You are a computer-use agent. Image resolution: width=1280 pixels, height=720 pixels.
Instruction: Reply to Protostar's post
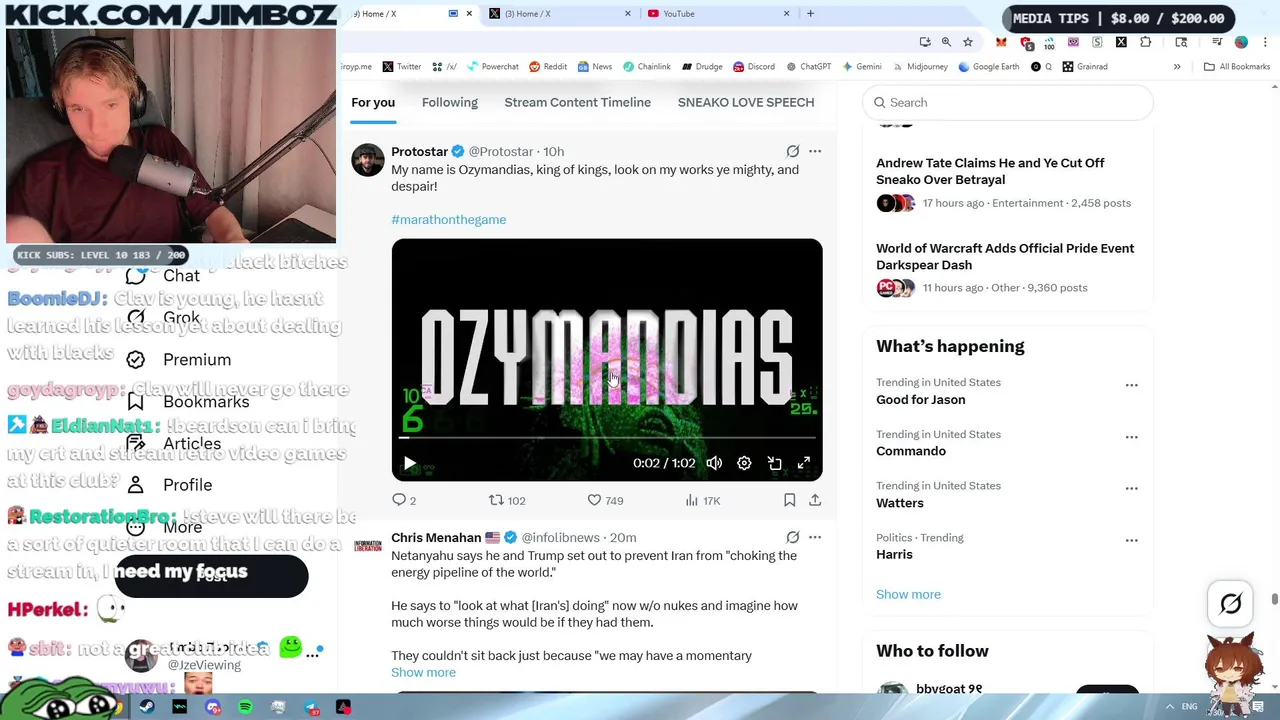pyautogui.click(x=404, y=500)
